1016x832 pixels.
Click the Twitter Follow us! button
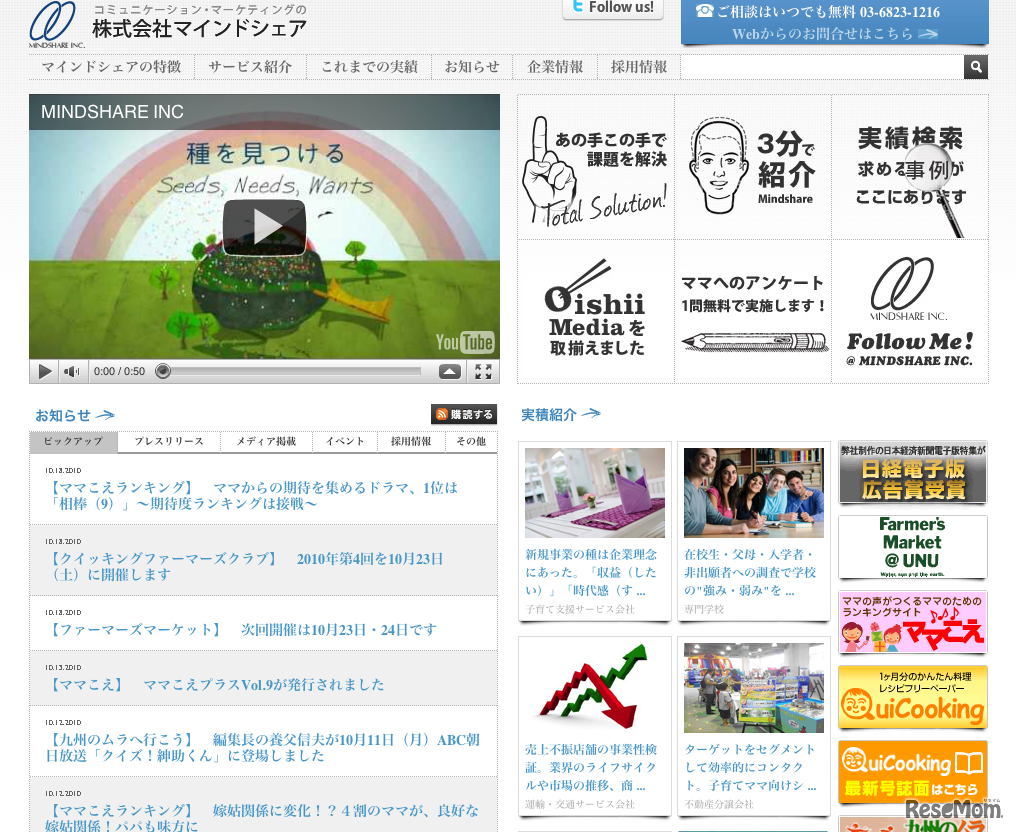pos(612,8)
